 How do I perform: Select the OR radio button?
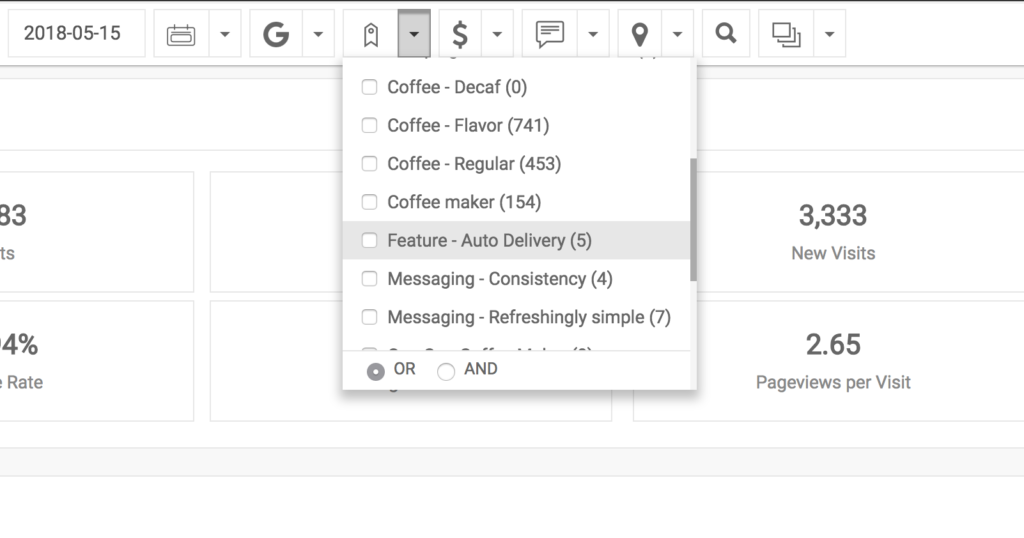tap(376, 372)
